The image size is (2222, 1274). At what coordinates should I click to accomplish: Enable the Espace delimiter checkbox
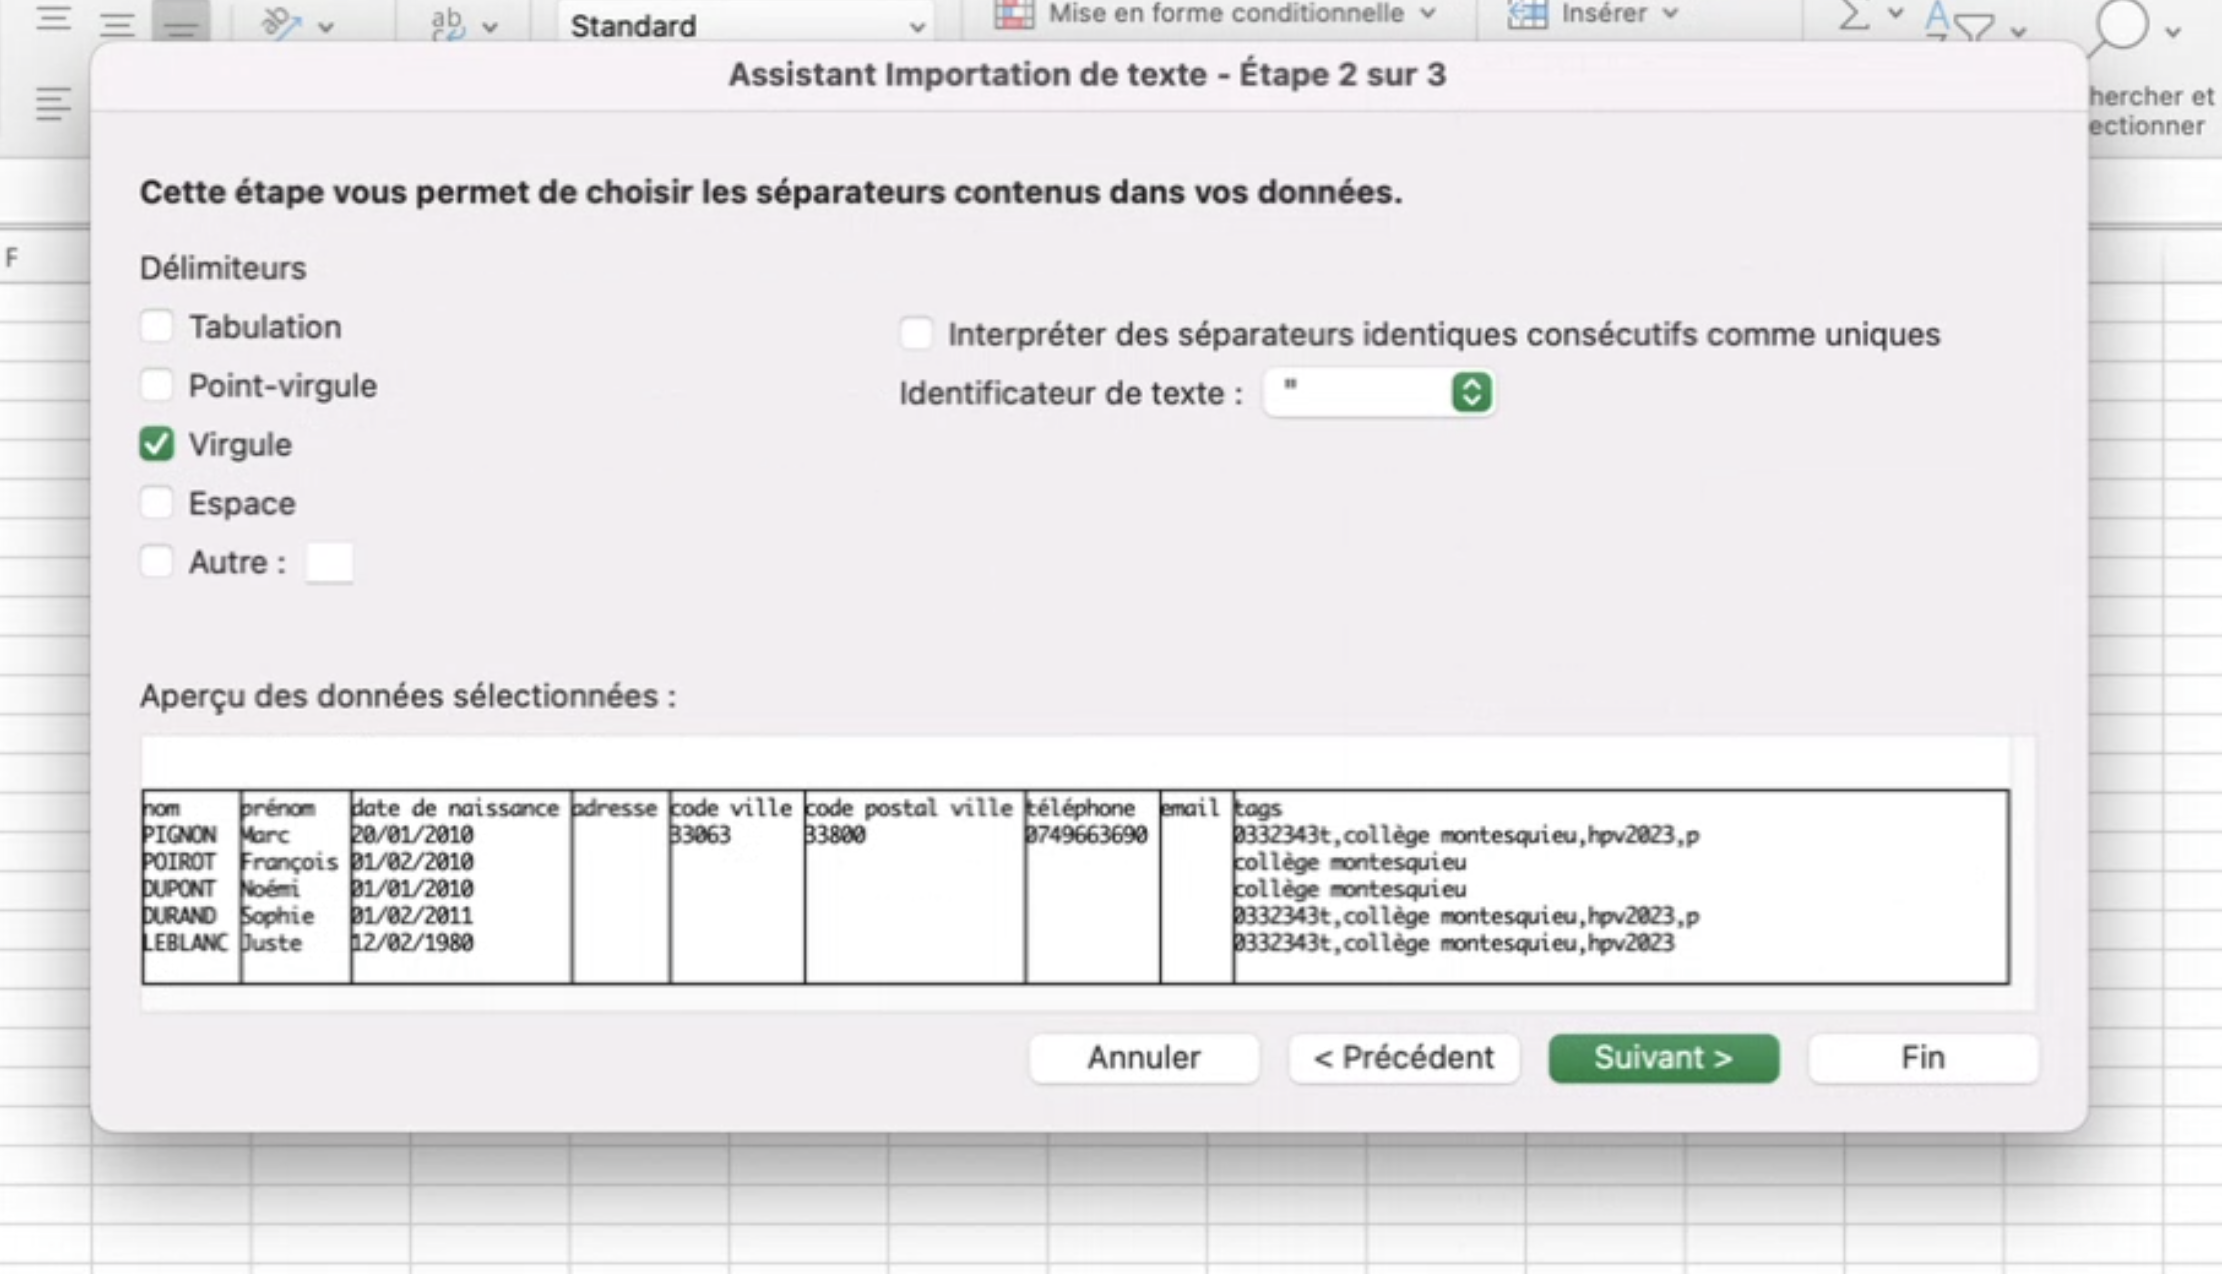(156, 503)
